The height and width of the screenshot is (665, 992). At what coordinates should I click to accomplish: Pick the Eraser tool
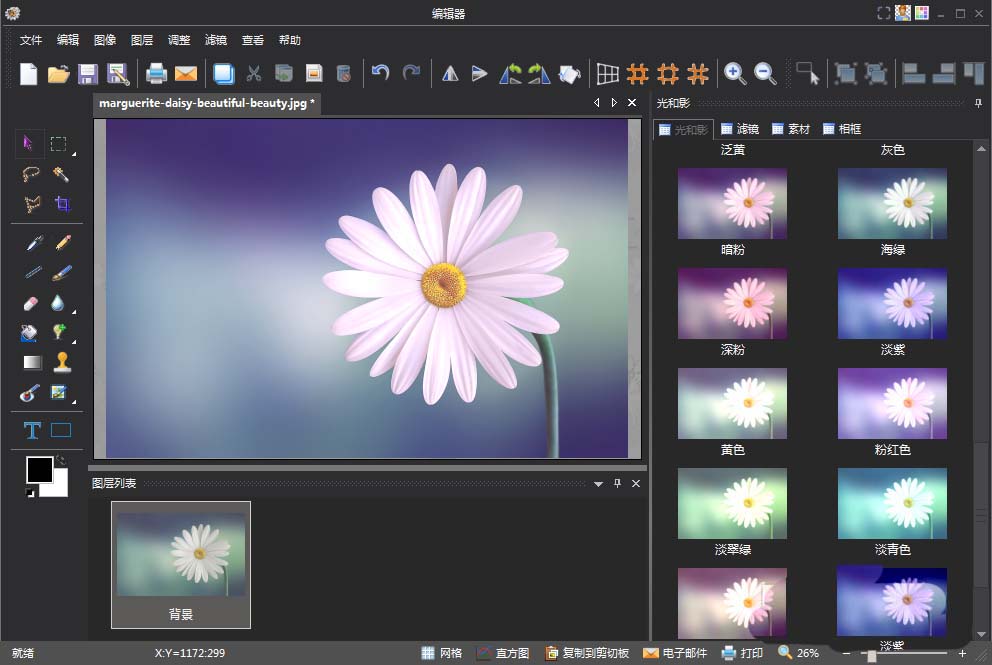pyautogui.click(x=30, y=303)
